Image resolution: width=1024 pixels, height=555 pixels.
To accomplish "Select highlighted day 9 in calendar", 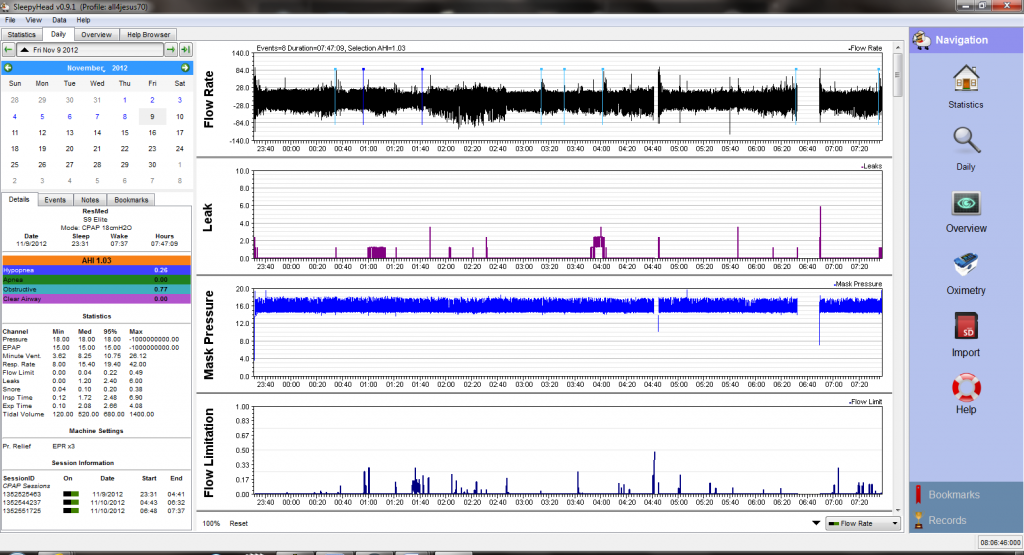I will pos(152,116).
